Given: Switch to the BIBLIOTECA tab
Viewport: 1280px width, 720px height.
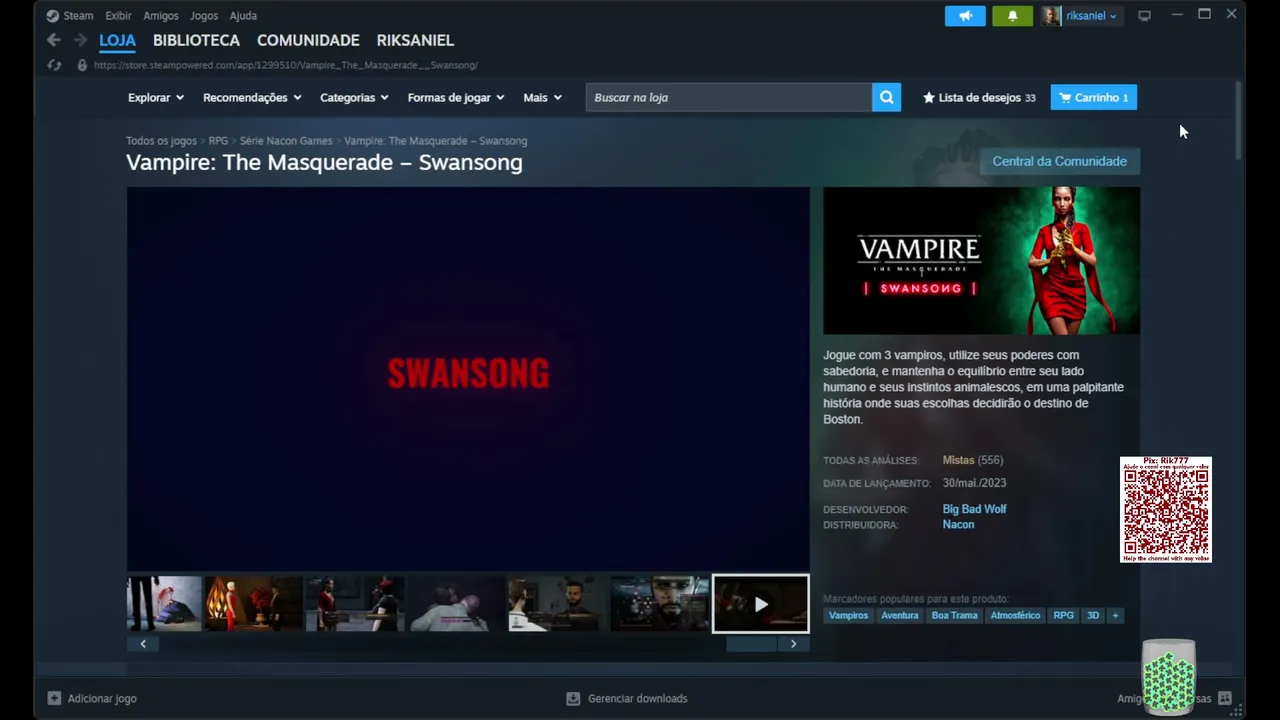Looking at the screenshot, I should pyautogui.click(x=196, y=40).
